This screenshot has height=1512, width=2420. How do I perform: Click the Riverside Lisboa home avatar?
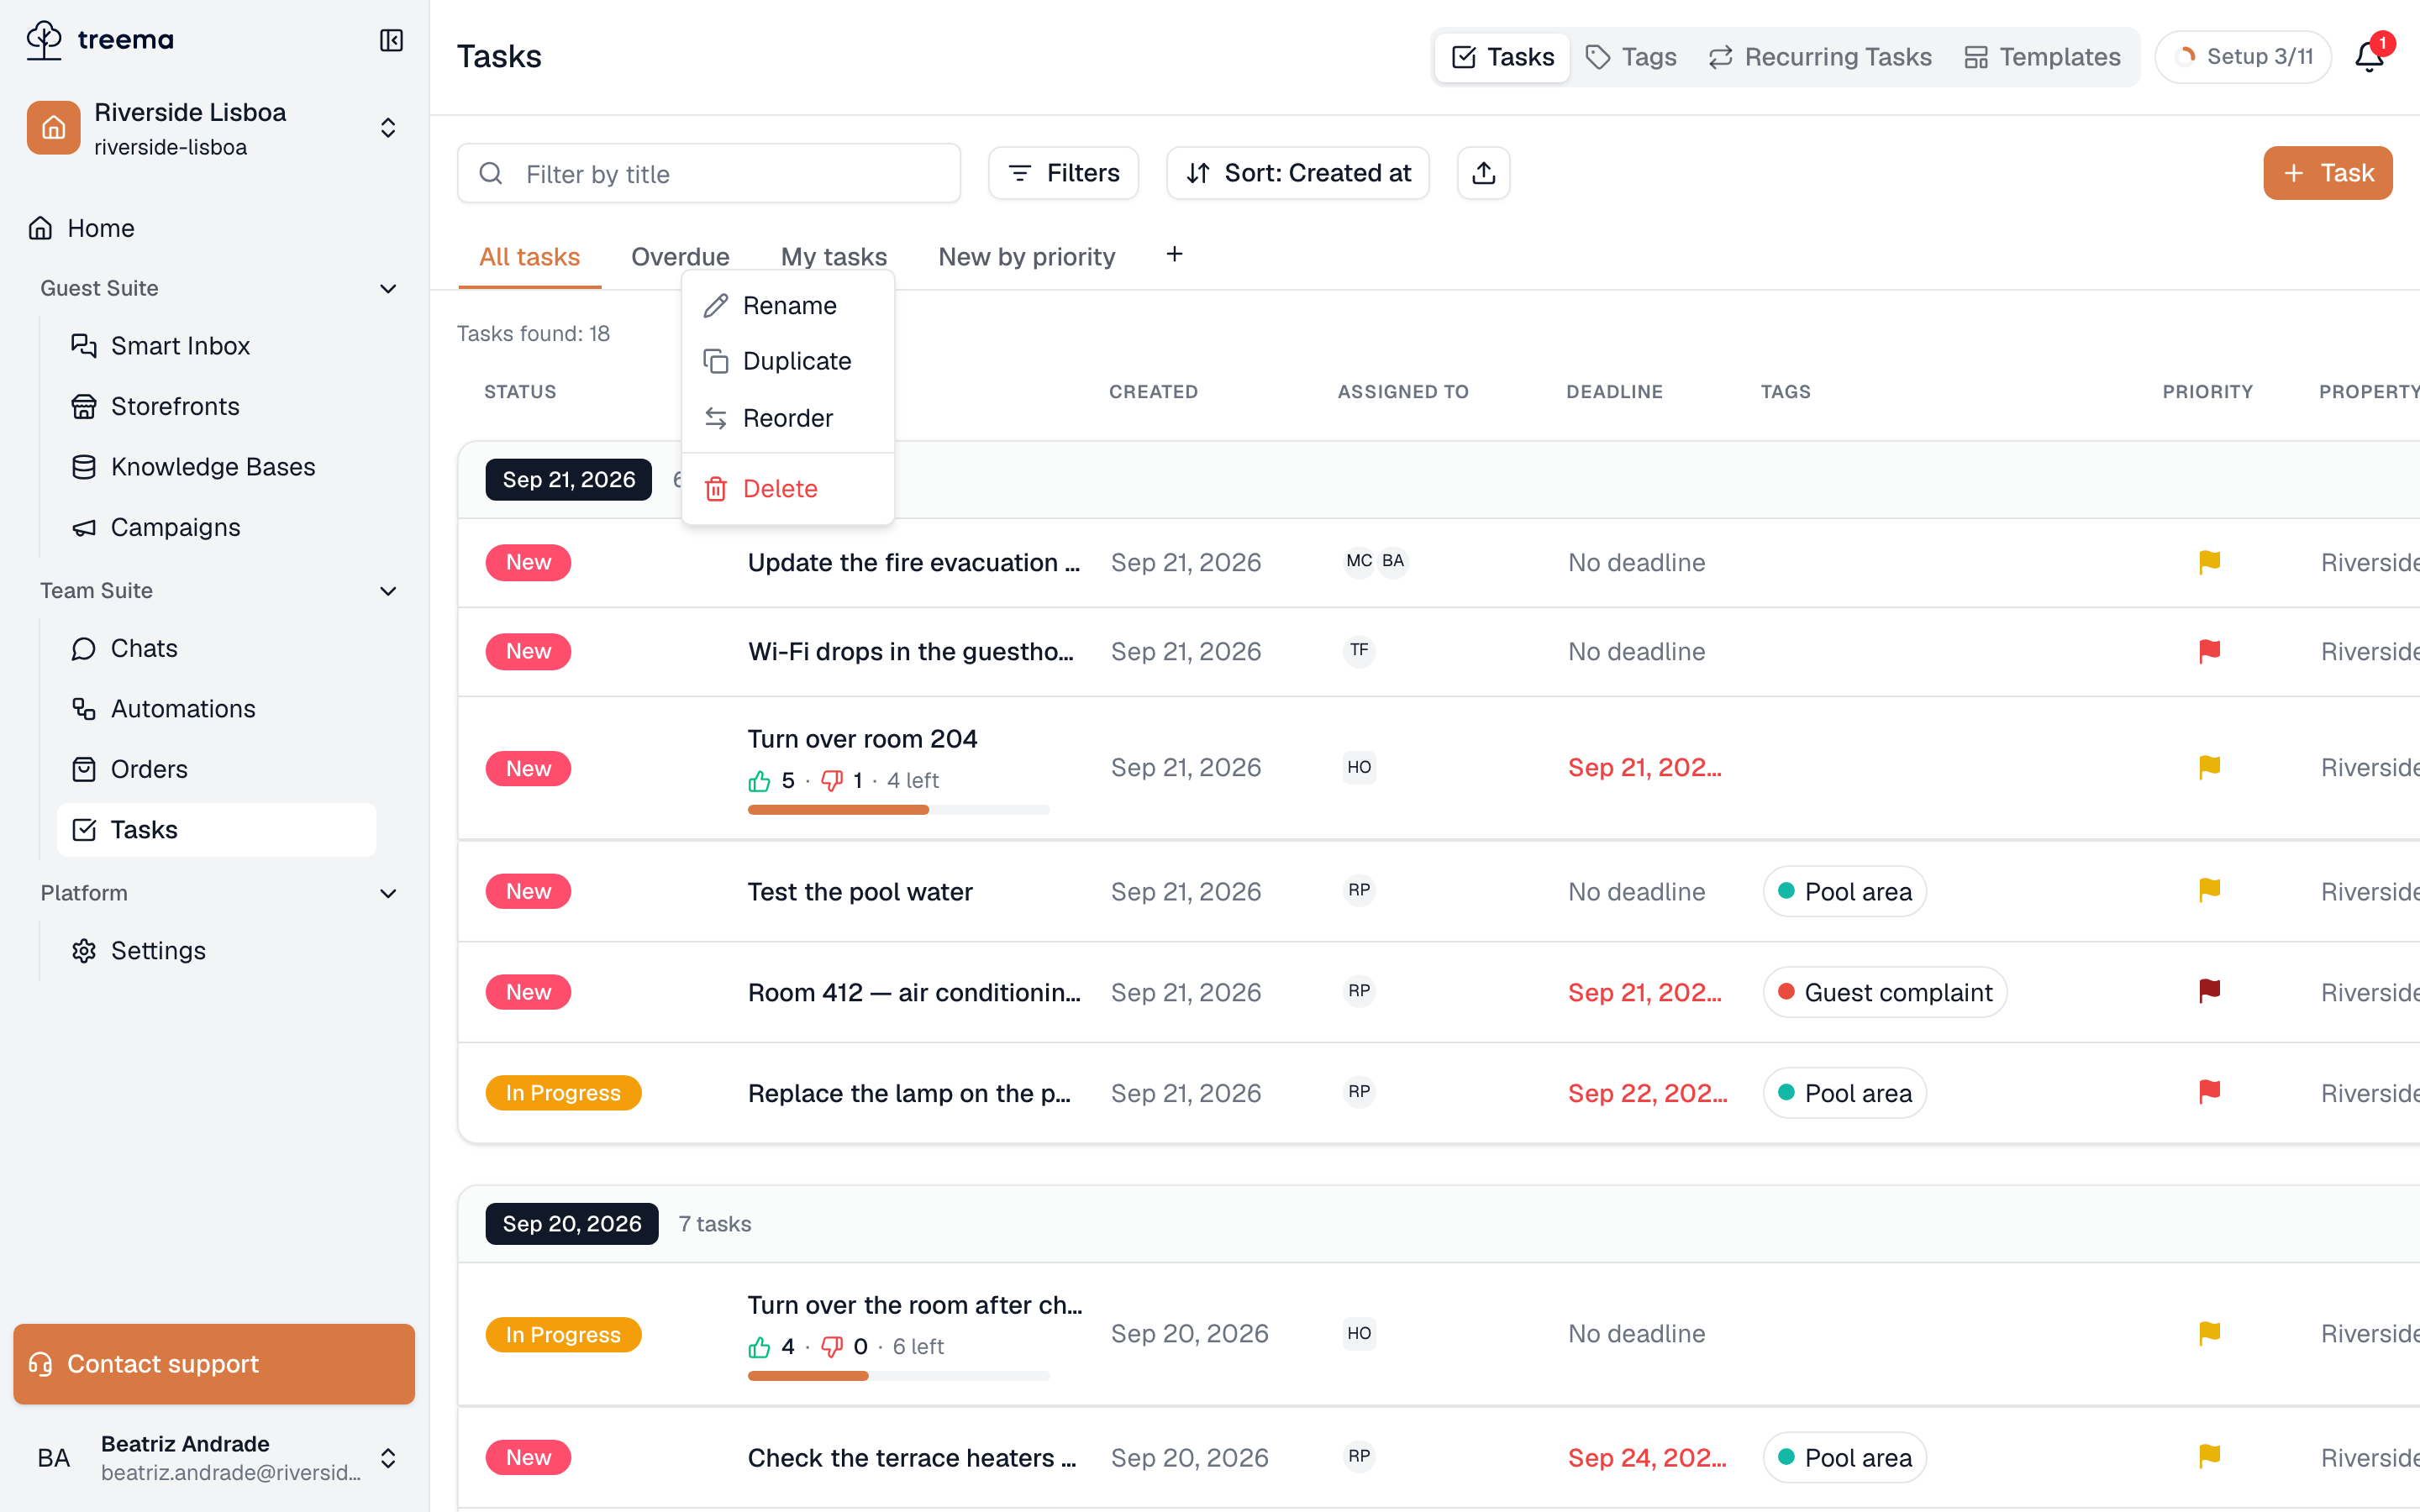54,128
